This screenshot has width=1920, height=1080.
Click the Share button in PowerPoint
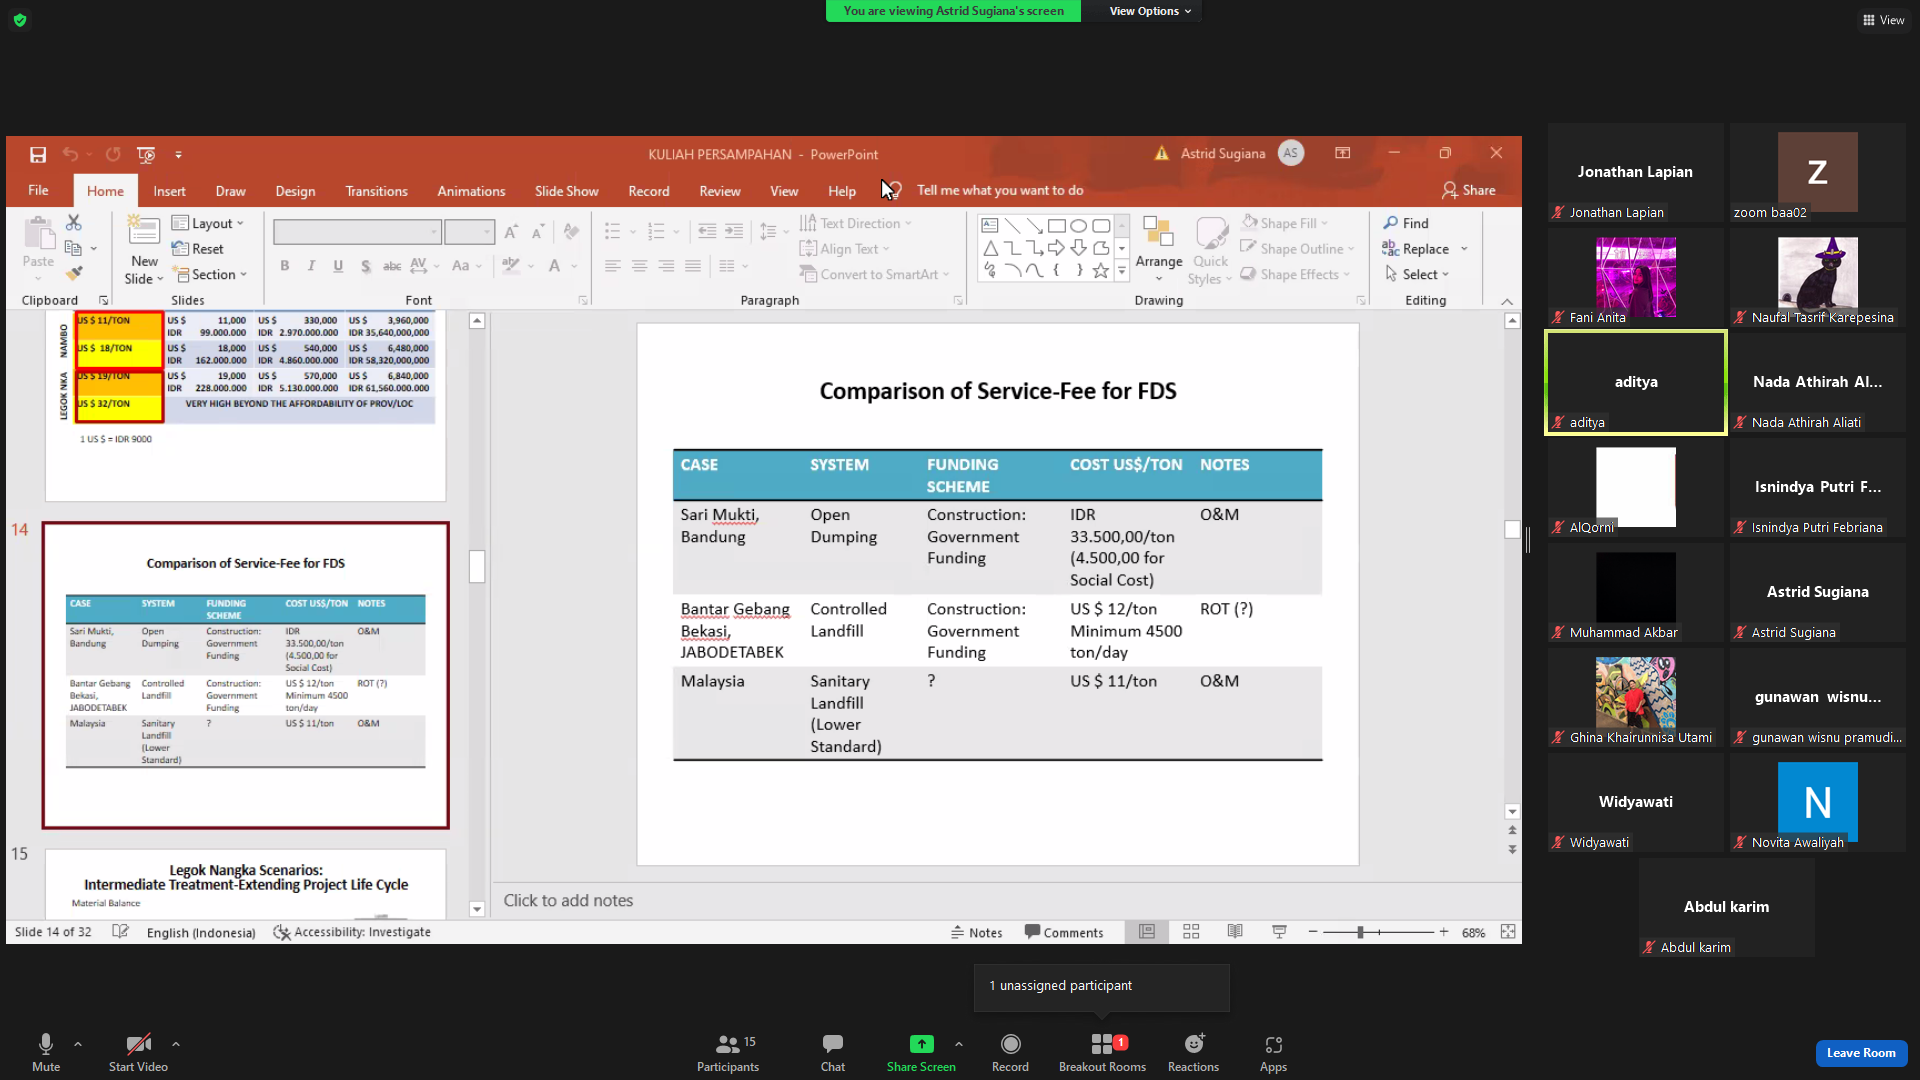pyautogui.click(x=1469, y=190)
